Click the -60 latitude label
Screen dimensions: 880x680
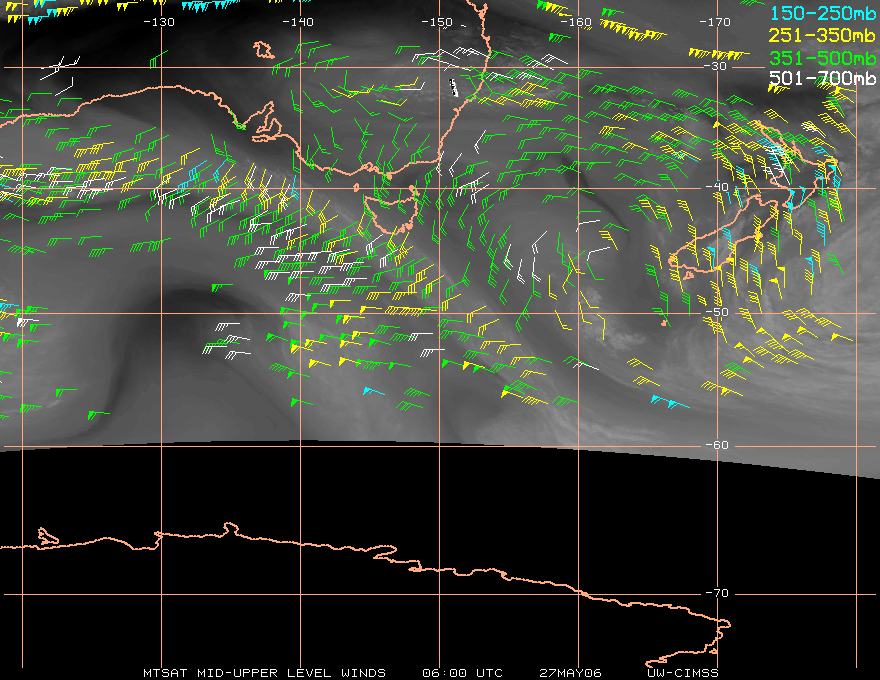717,445
